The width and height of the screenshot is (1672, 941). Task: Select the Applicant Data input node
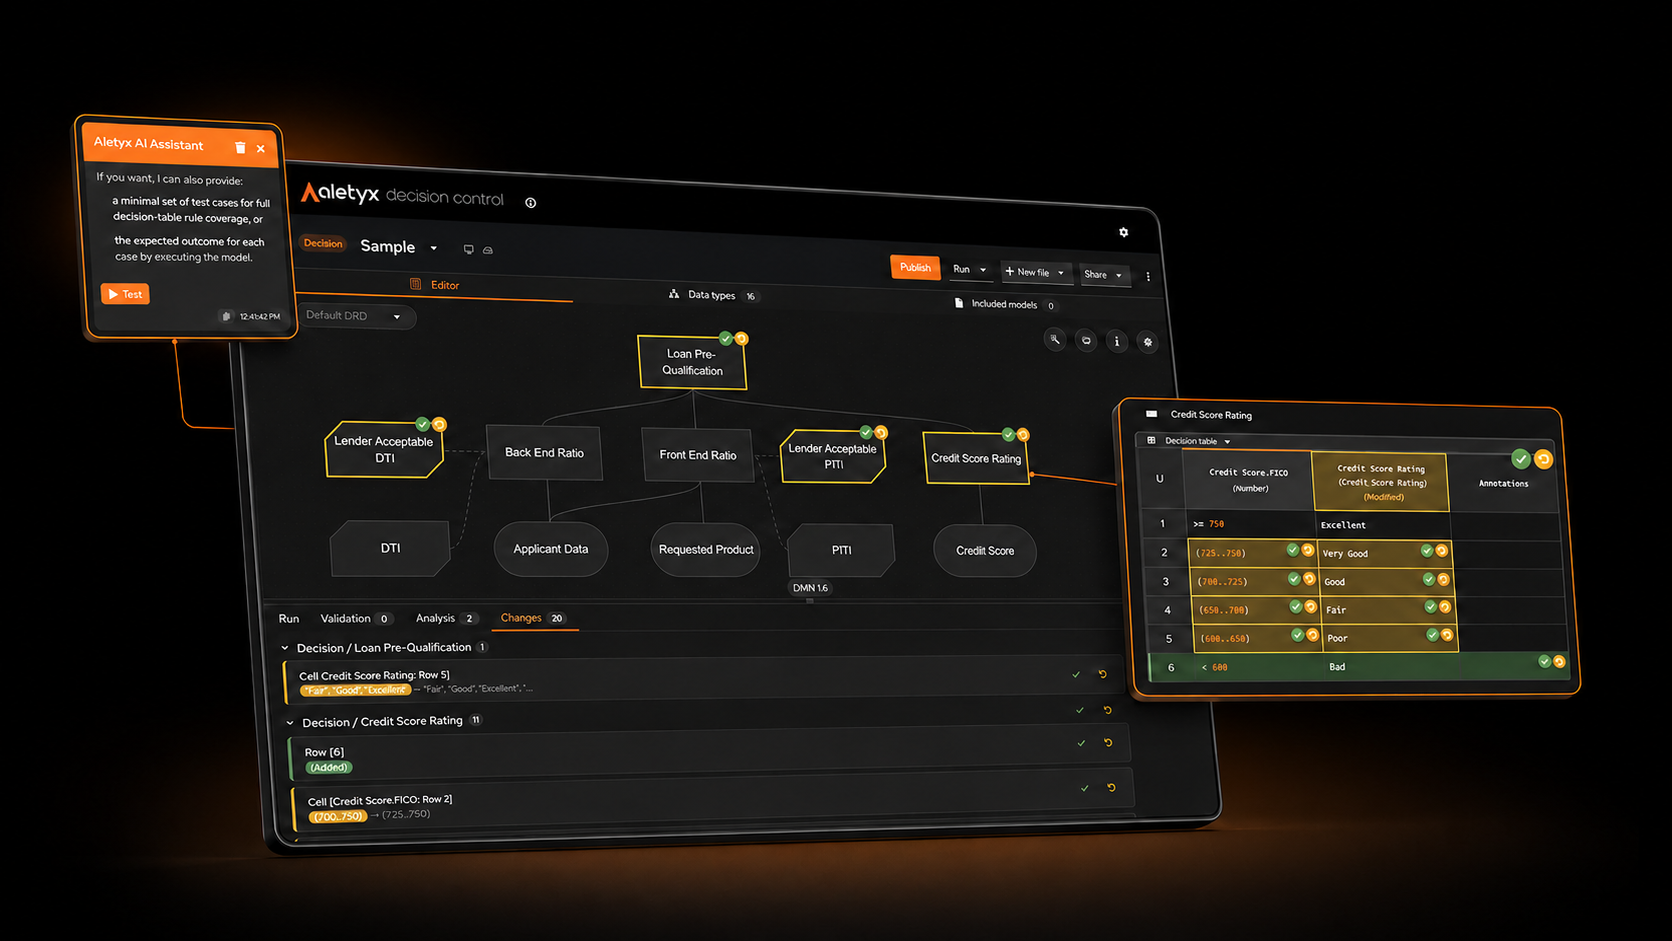[x=551, y=549]
